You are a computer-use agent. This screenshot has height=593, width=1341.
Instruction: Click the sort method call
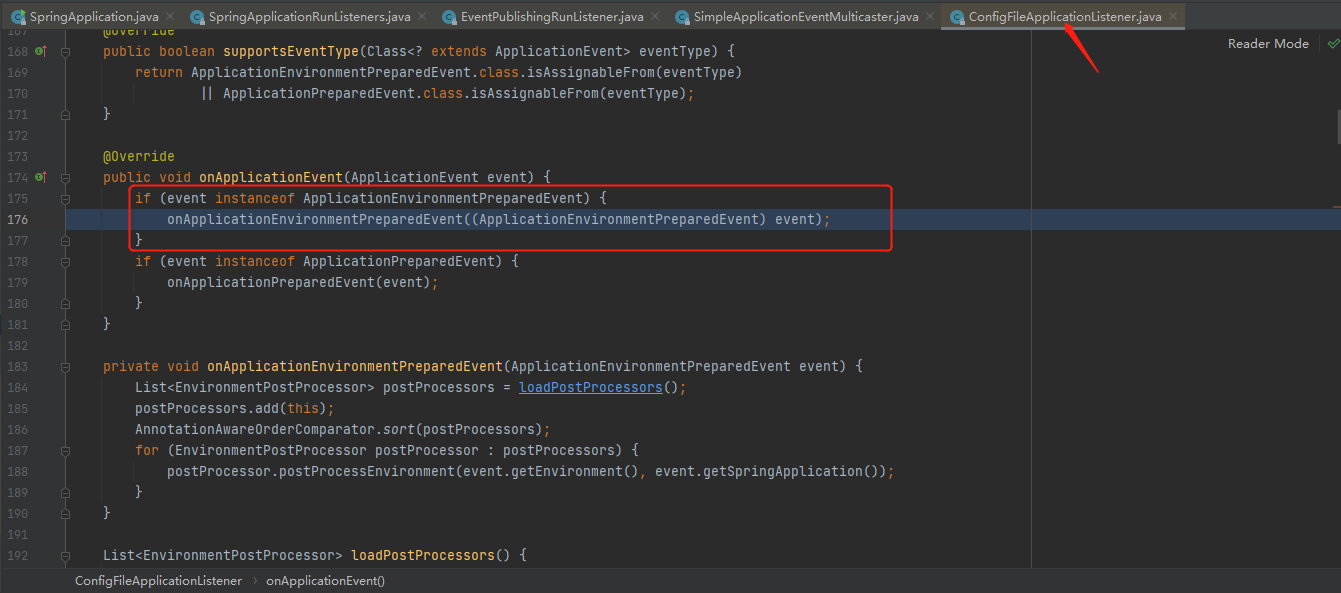pos(399,429)
